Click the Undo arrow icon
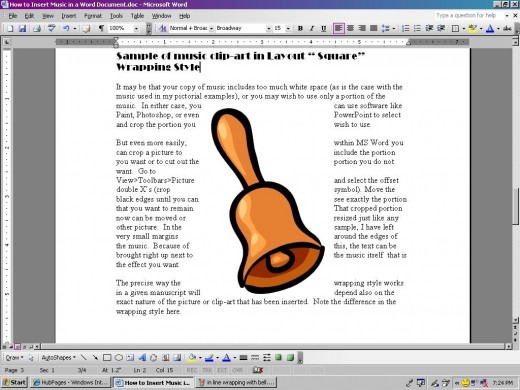Screen dimensions: 520x390 tap(66, 29)
